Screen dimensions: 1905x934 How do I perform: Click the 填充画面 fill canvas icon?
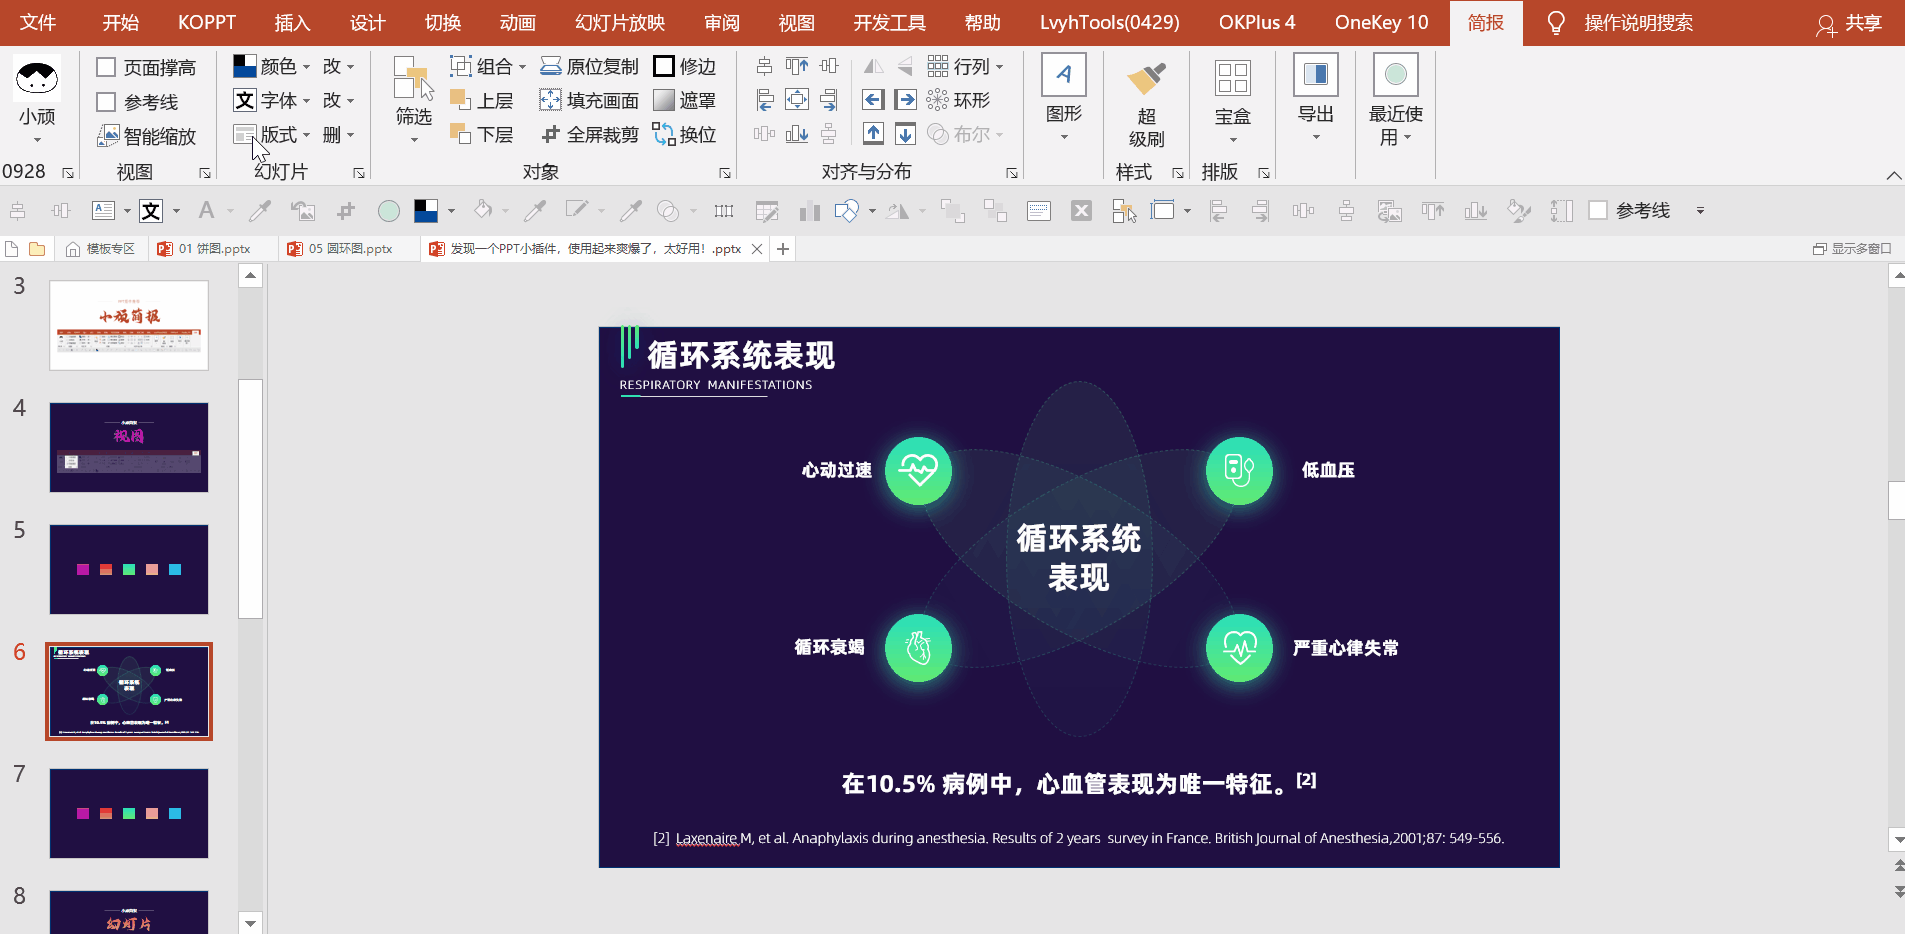click(x=550, y=100)
